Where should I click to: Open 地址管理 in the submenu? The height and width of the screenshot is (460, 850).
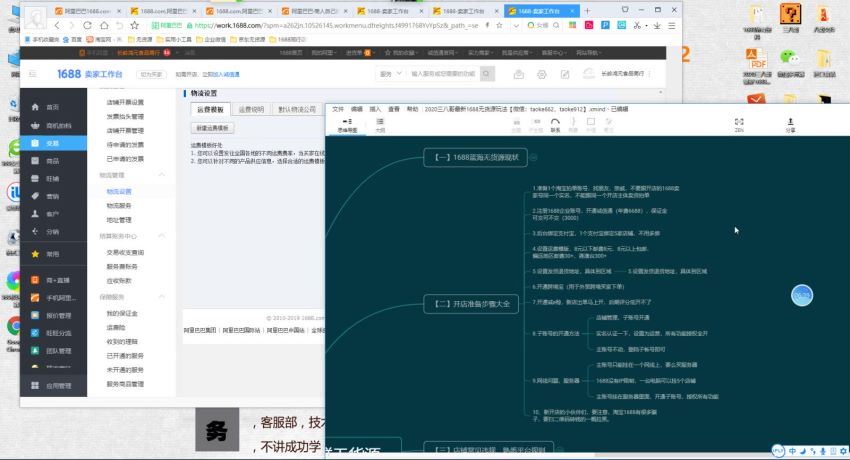(119, 220)
